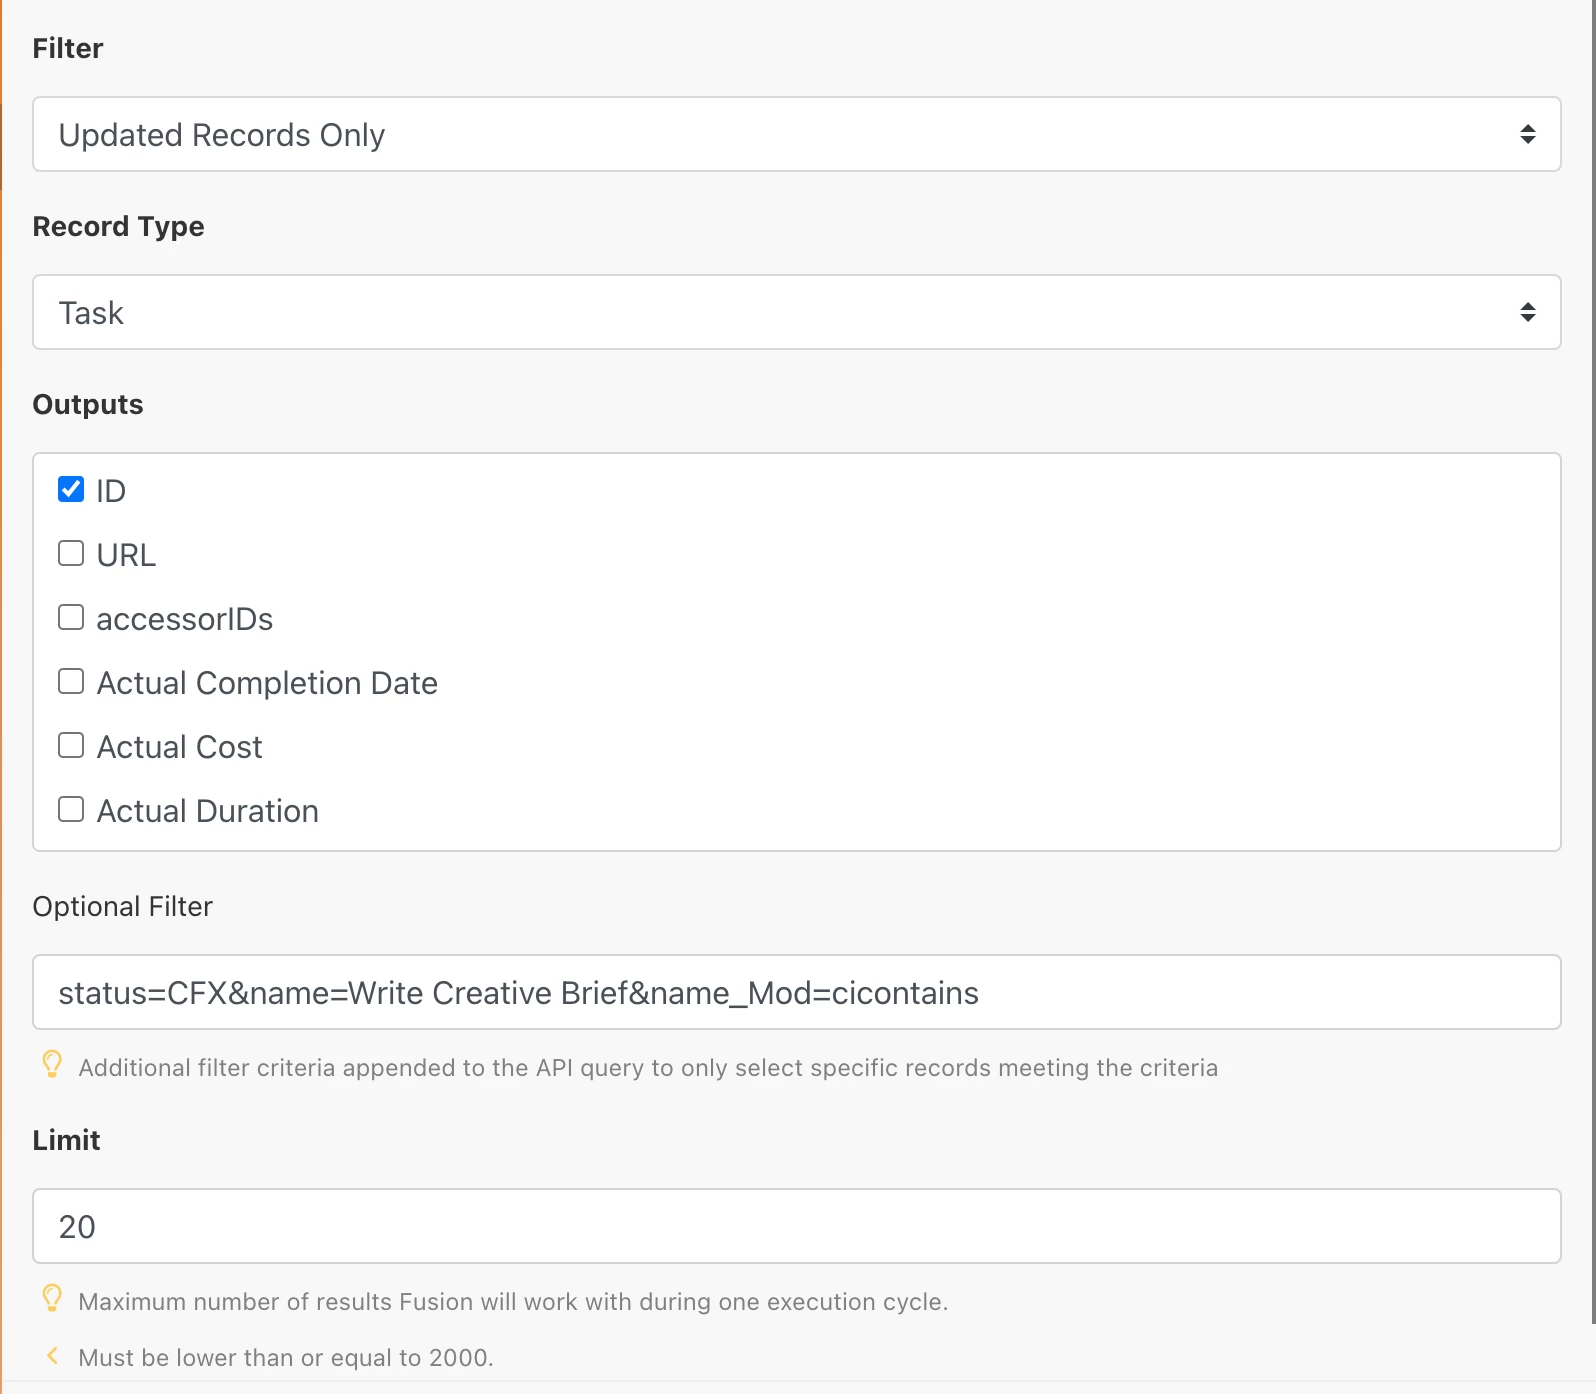The width and height of the screenshot is (1596, 1394).
Task: Tick the accessorIDs checkbox
Action: (x=71, y=618)
